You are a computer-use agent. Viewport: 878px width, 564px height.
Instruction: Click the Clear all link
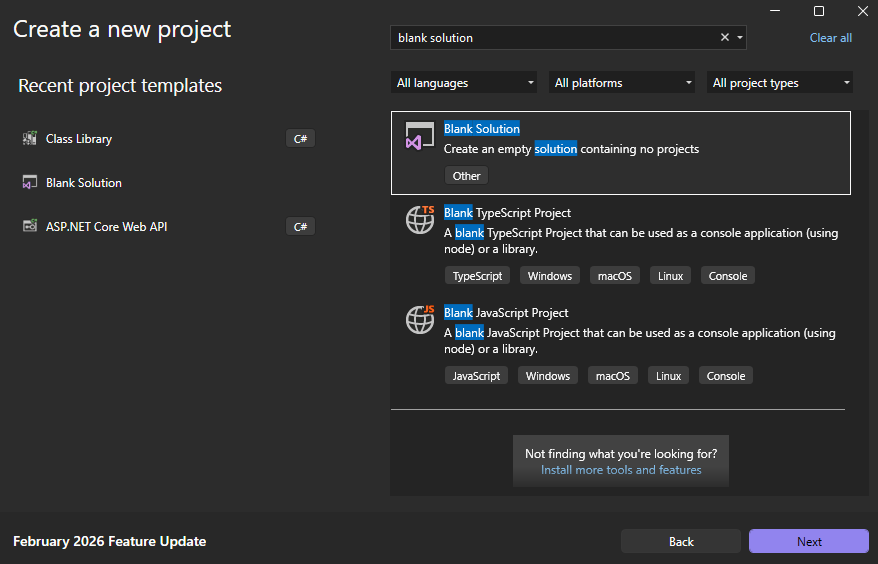click(830, 38)
